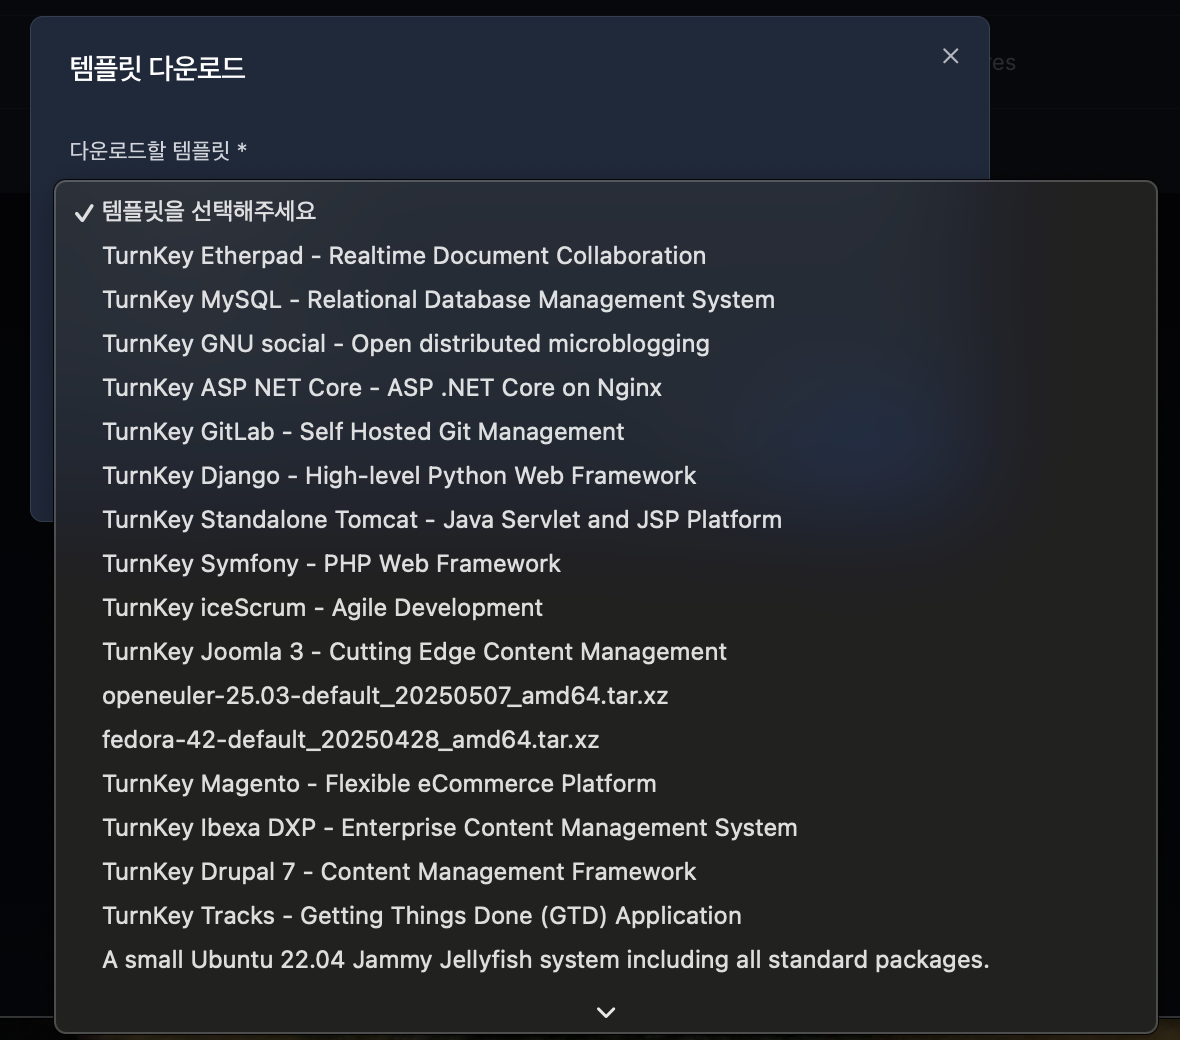1180x1040 pixels.
Task: Select the placeholder option 템플릿을 선택해주세요
Action: coord(209,211)
